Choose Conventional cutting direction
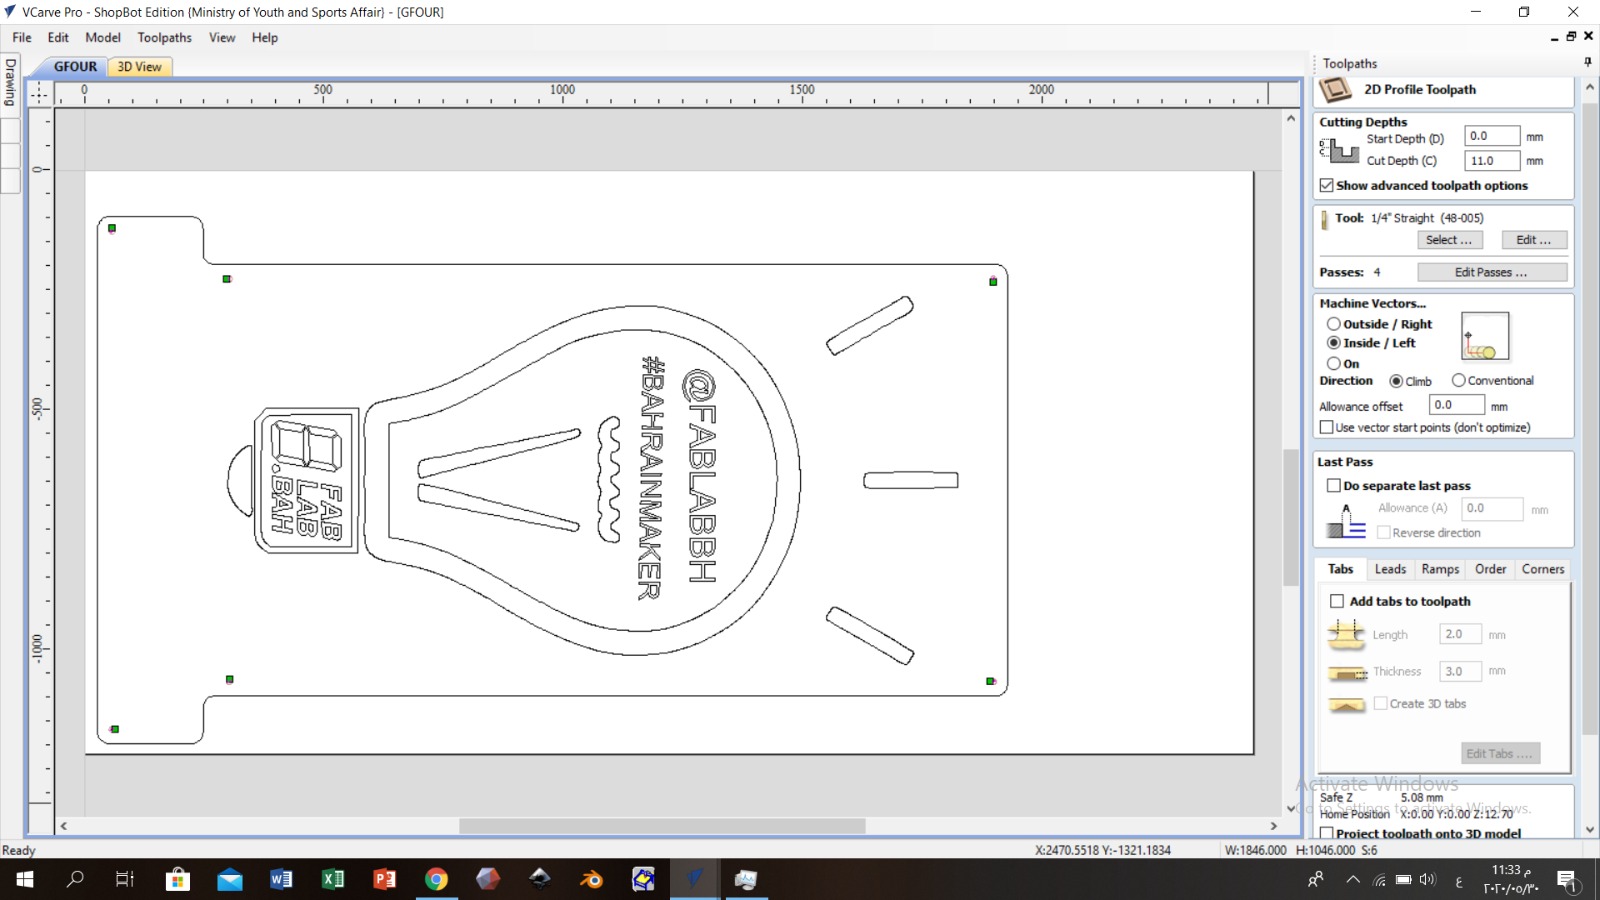 click(x=1459, y=381)
